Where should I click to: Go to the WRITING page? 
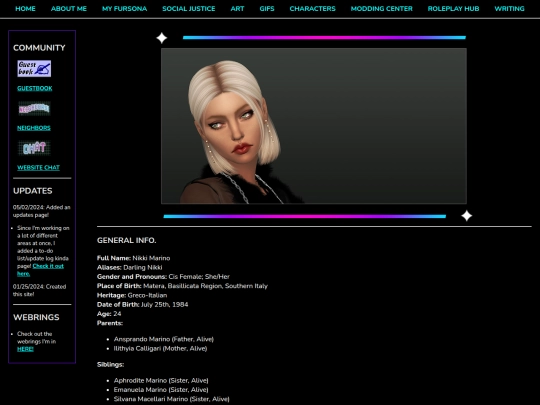tap(509, 9)
